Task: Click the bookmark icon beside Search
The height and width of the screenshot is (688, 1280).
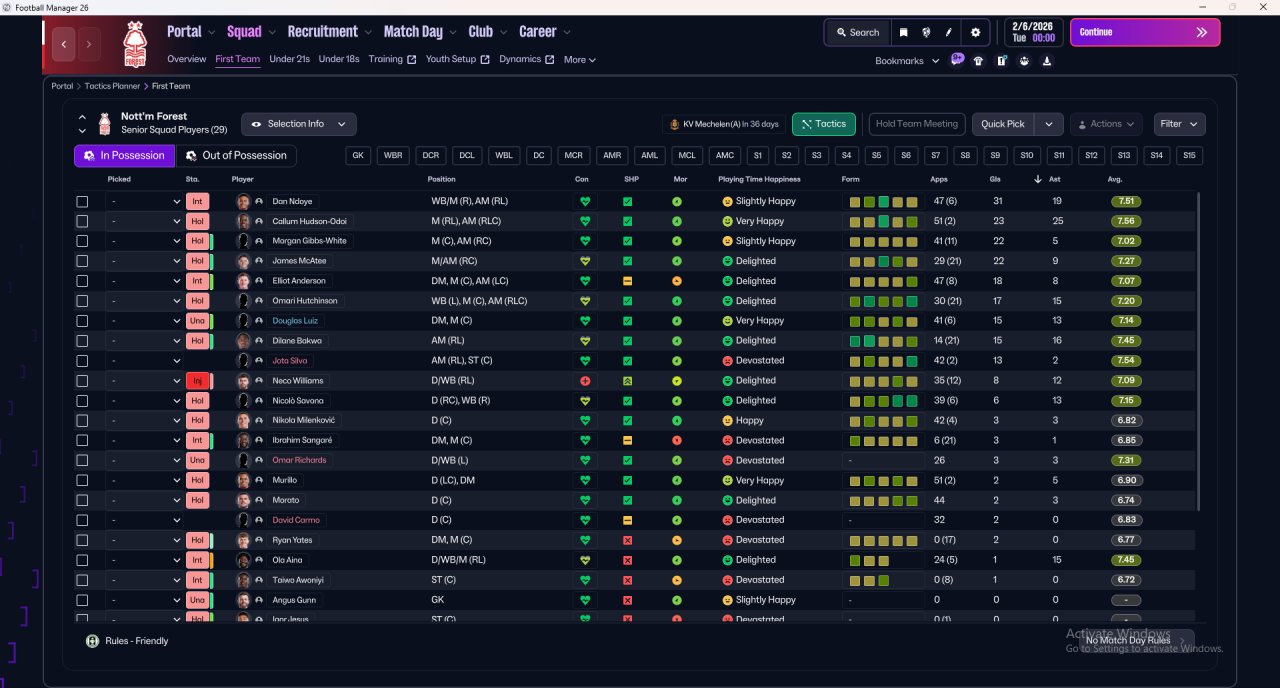Action: (903, 32)
